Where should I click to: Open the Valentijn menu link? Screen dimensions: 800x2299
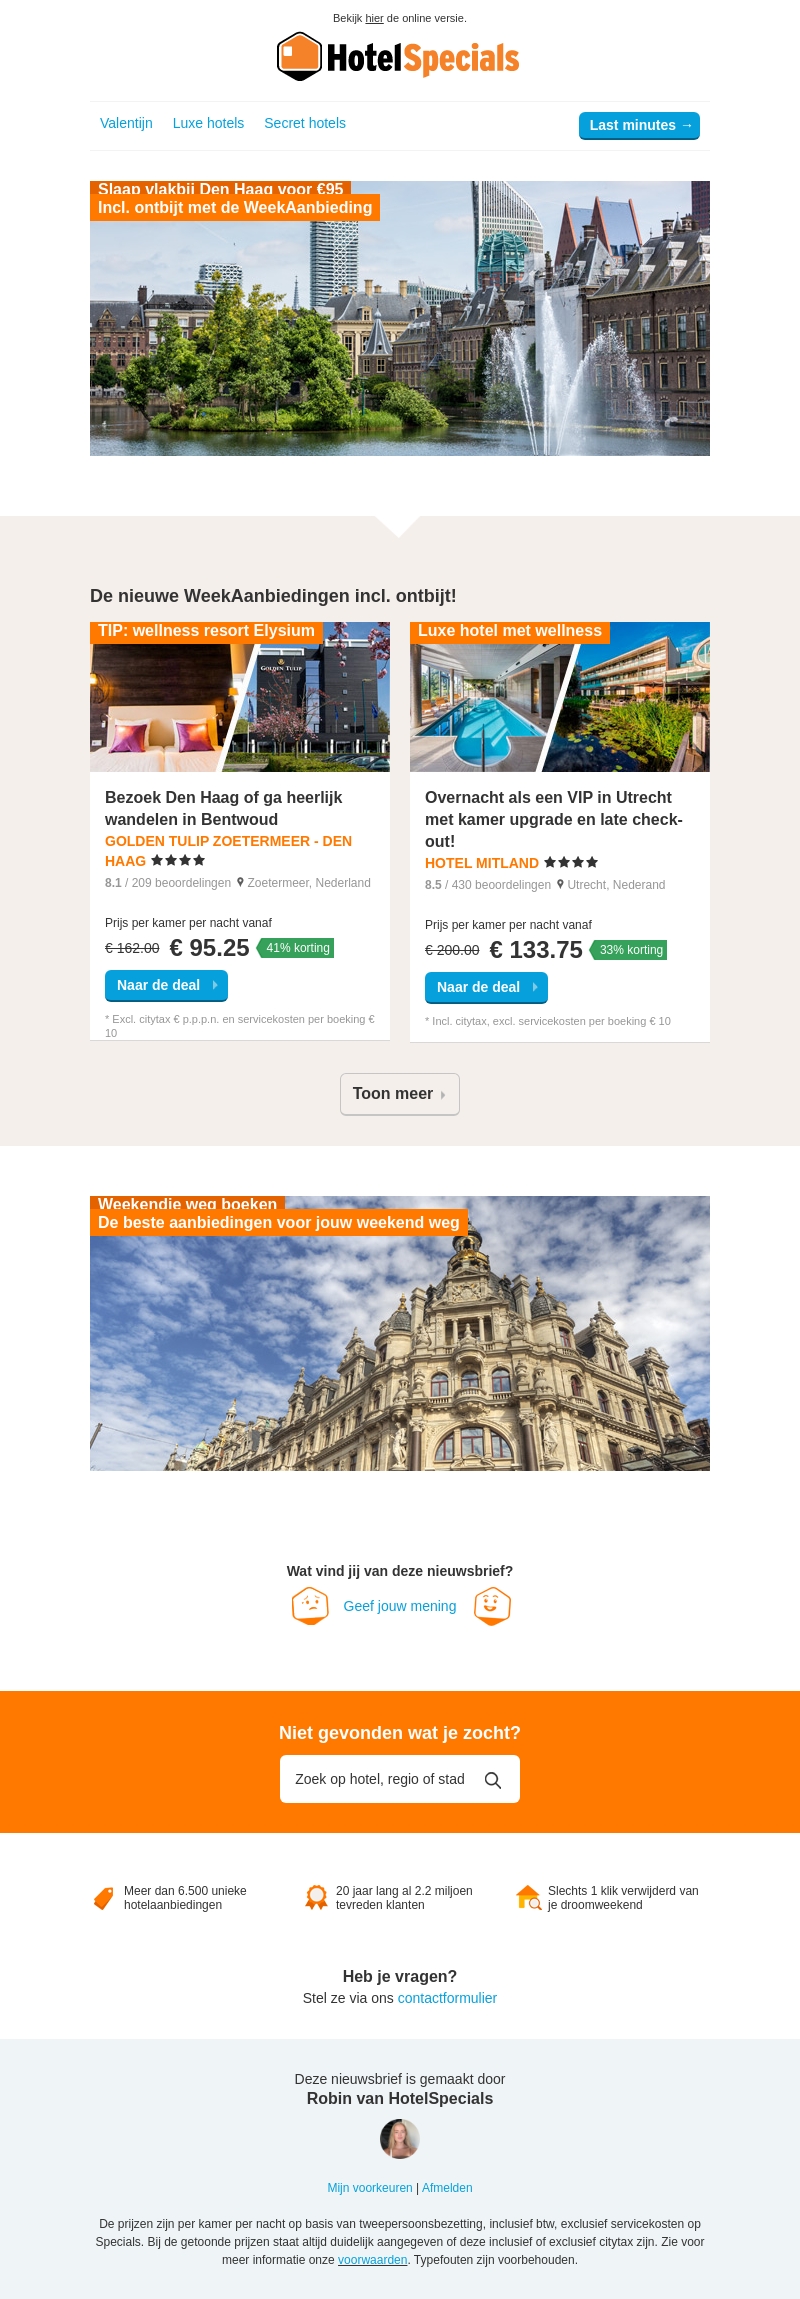coord(126,123)
